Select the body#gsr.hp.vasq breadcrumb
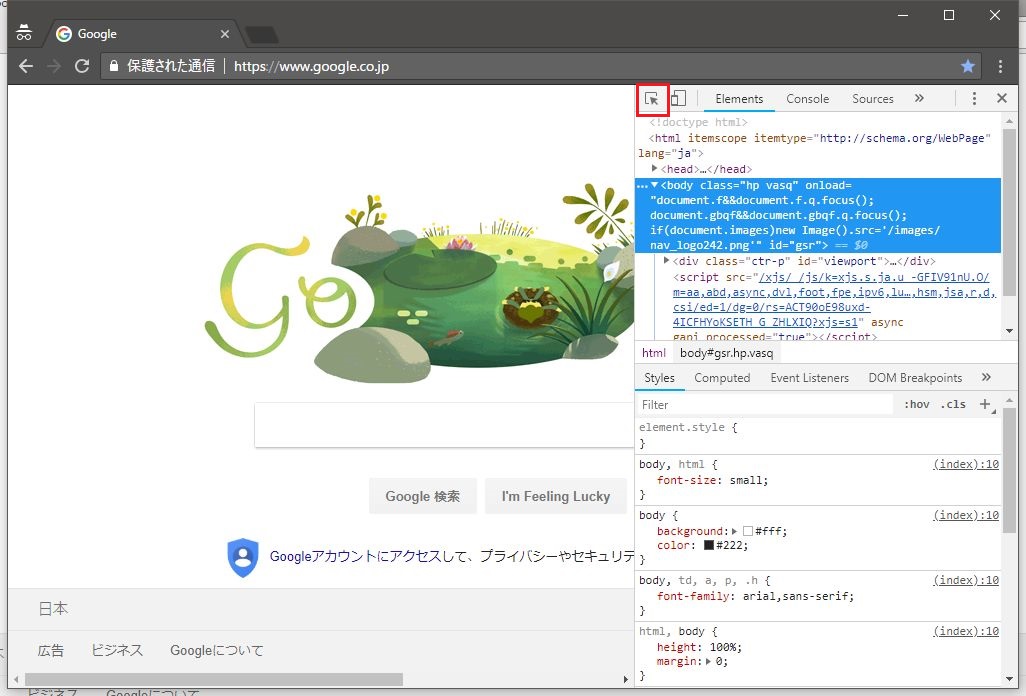 (x=726, y=353)
